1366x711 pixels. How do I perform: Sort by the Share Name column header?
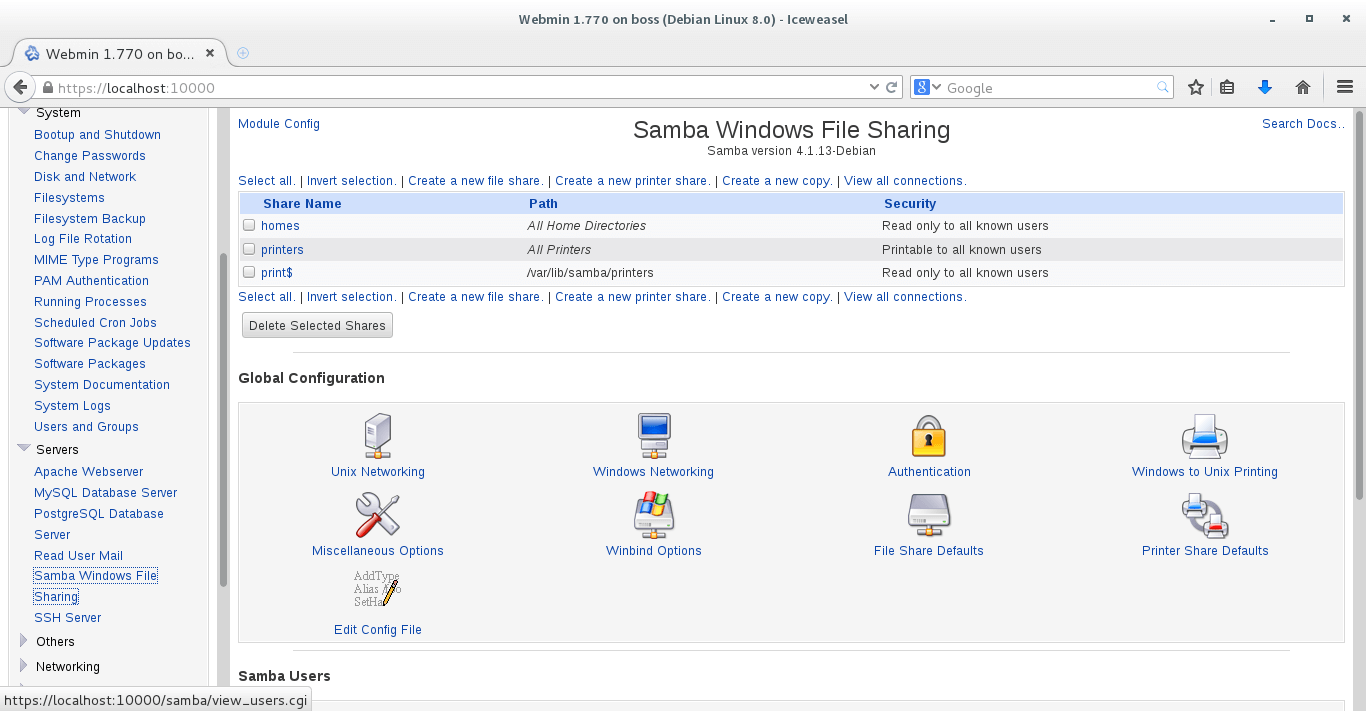pos(302,203)
